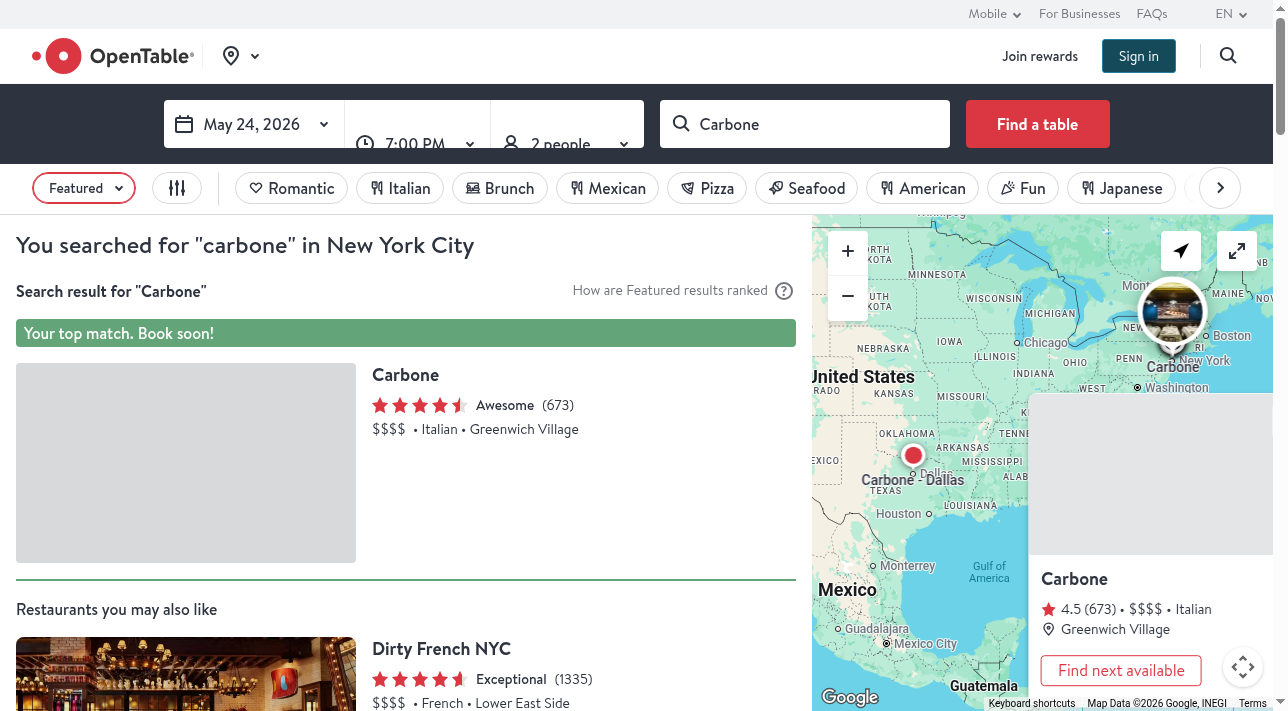Expand the map to fullscreen
The image size is (1288, 711).
coord(1237,251)
